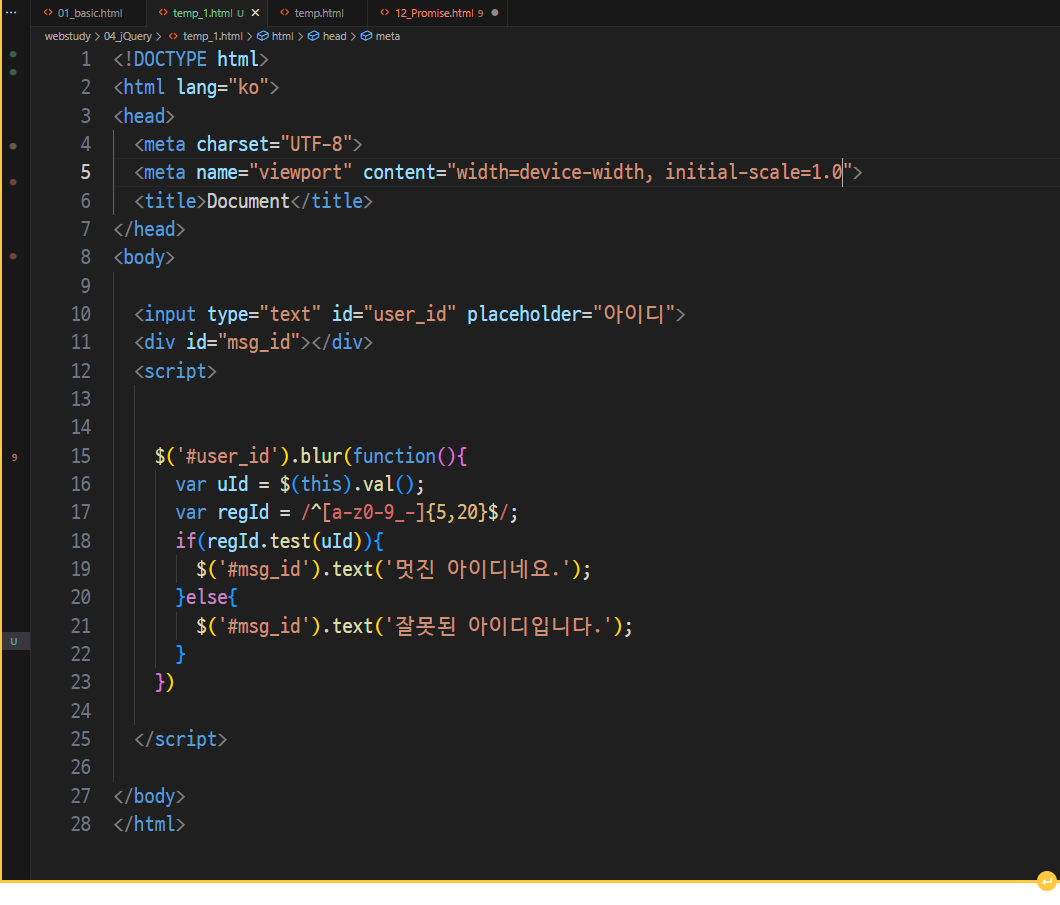This screenshot has height=905, width=1060.
Task: Close the temp_1.html tab
Action: [255, 13]
